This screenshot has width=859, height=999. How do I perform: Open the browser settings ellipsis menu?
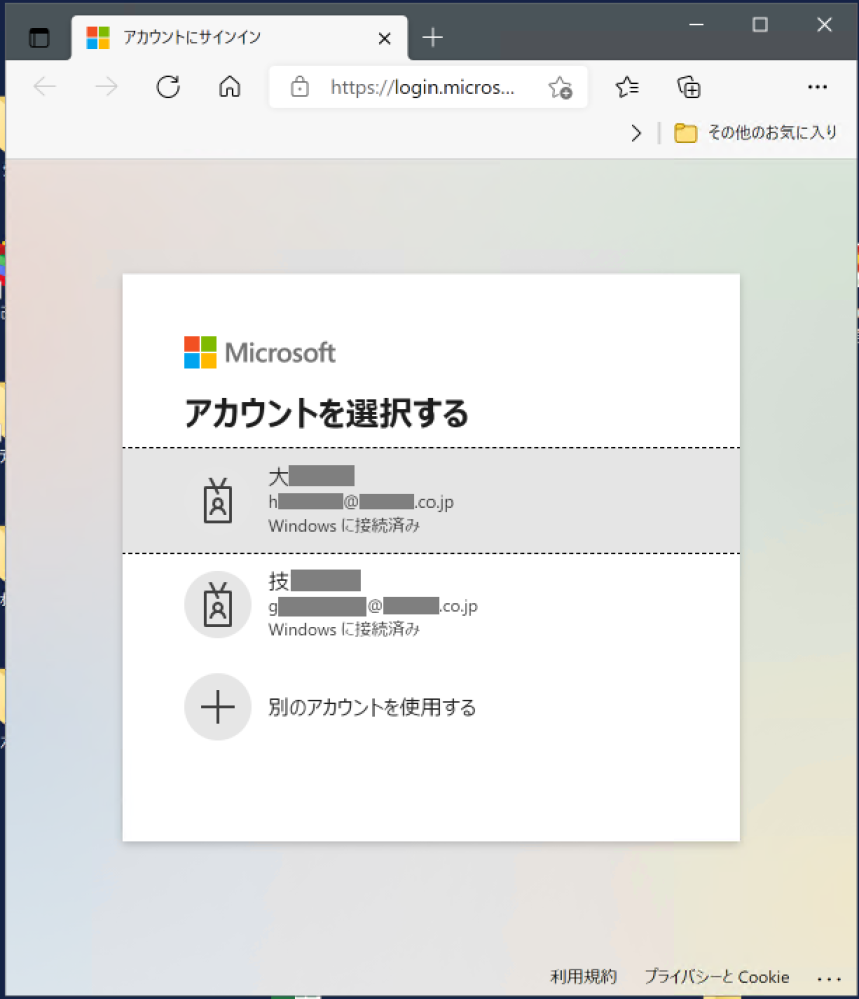tap(817, 87)
